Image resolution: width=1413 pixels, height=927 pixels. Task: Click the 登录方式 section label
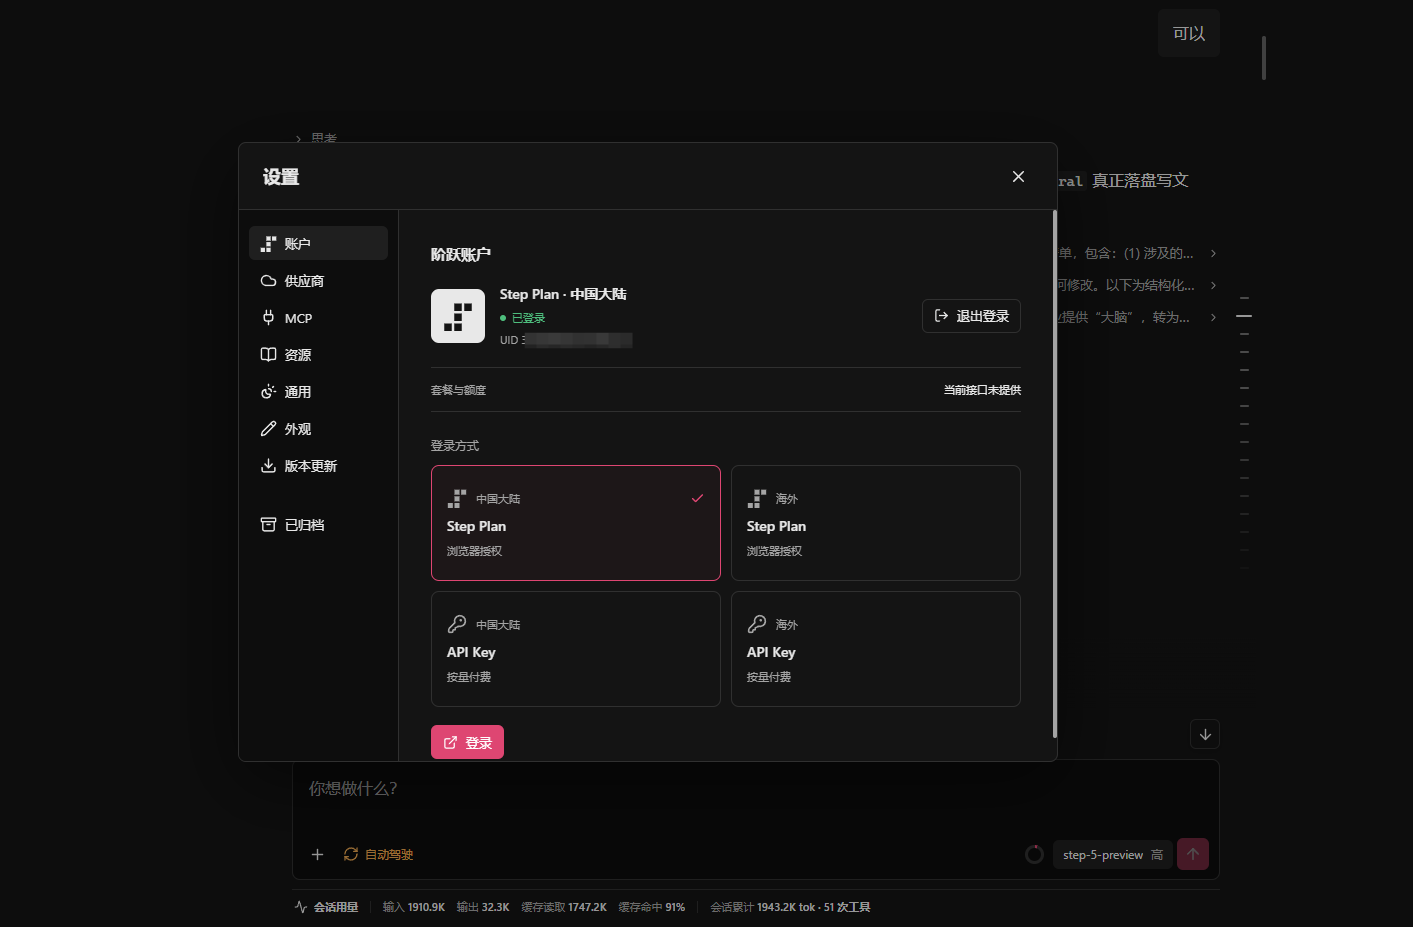point(455,445)
